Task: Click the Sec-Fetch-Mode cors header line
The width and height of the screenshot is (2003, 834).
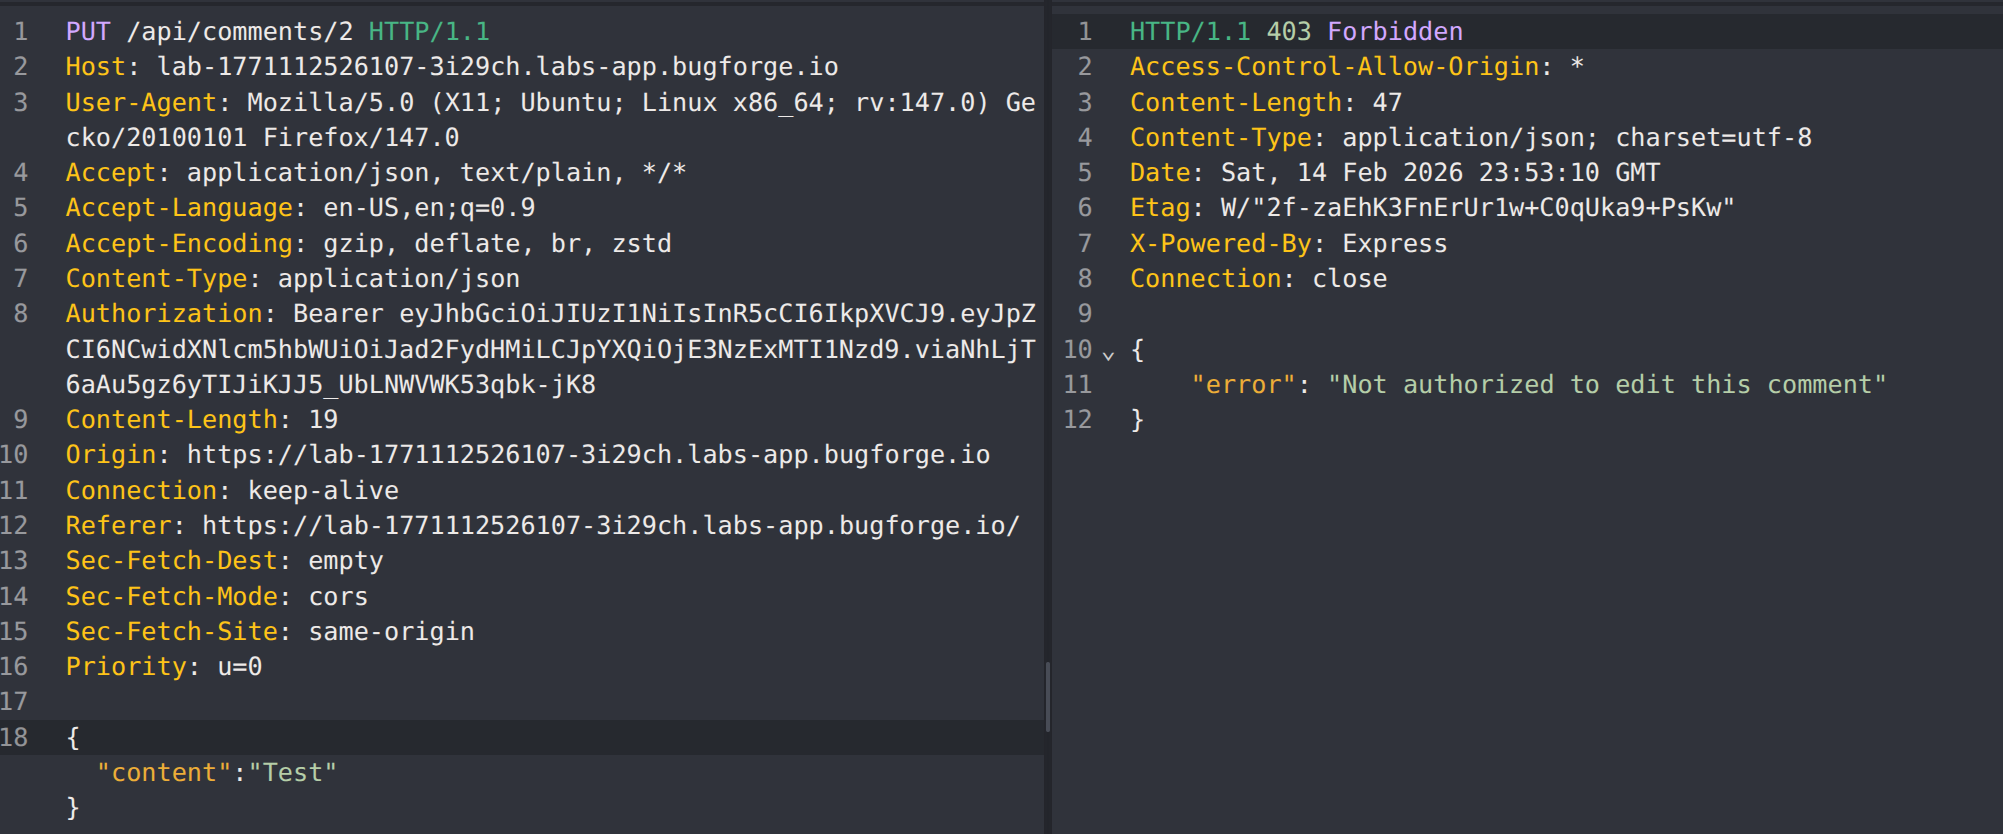Action: 216,597
